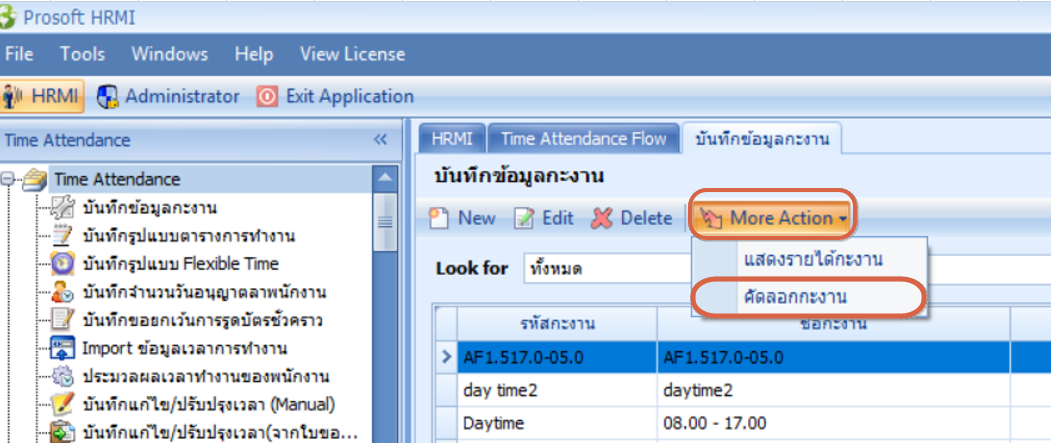The width and height of the screenshot is (1051, 443).
Task: Open บันทึกรูปแบบ Flexible Time clock icon
Action: [63, 264]
